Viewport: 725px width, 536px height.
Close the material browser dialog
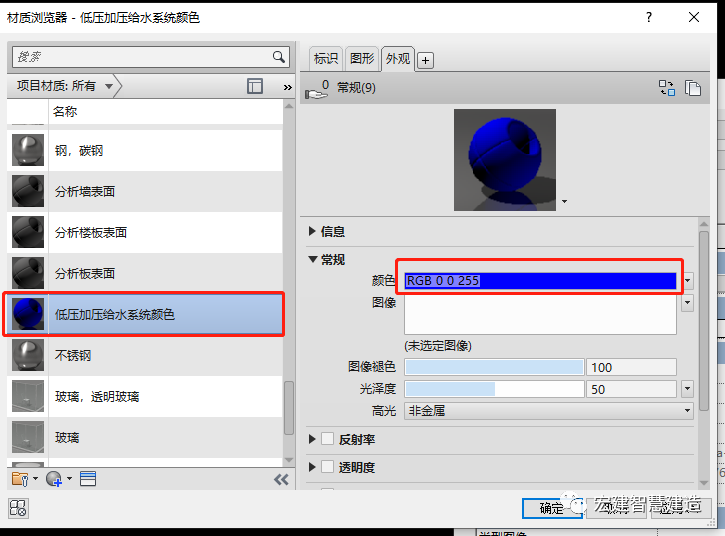click(694, 18)
